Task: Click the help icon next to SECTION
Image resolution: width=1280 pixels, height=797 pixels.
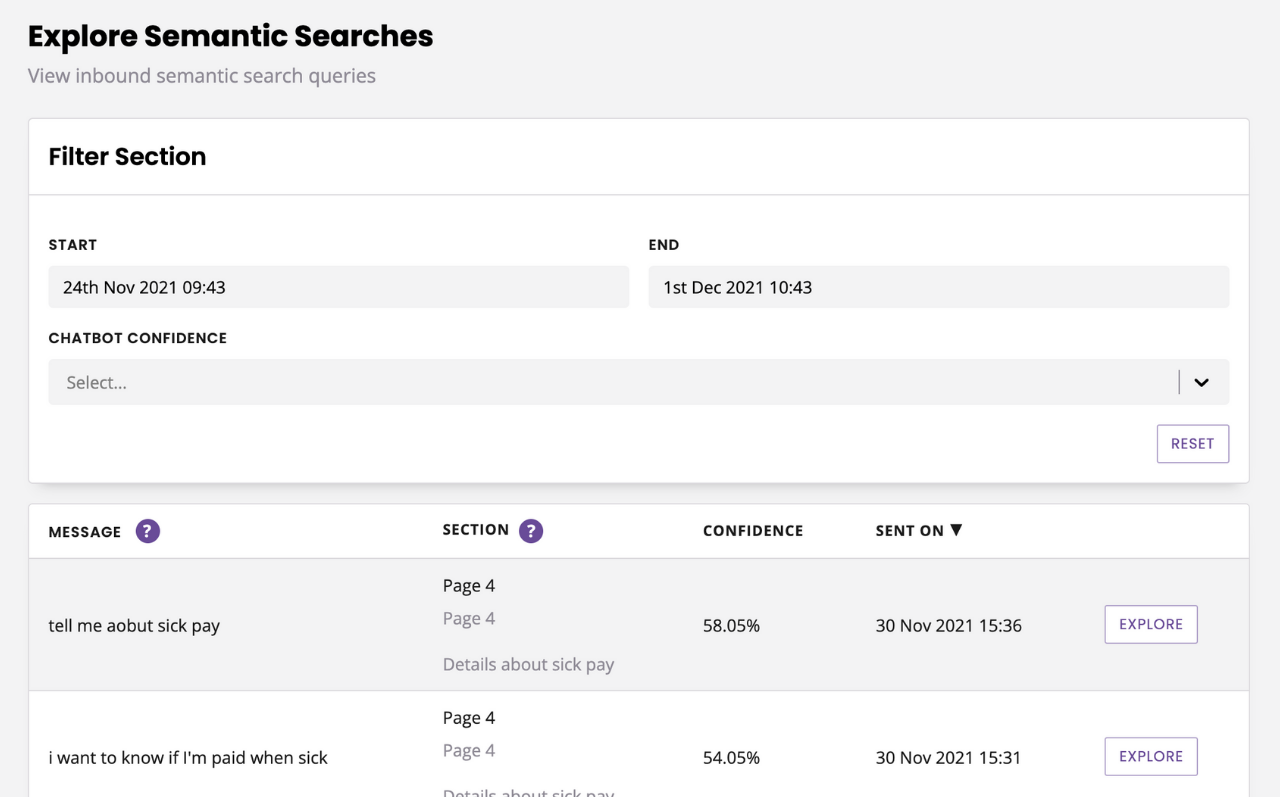Action: point(531,531)
